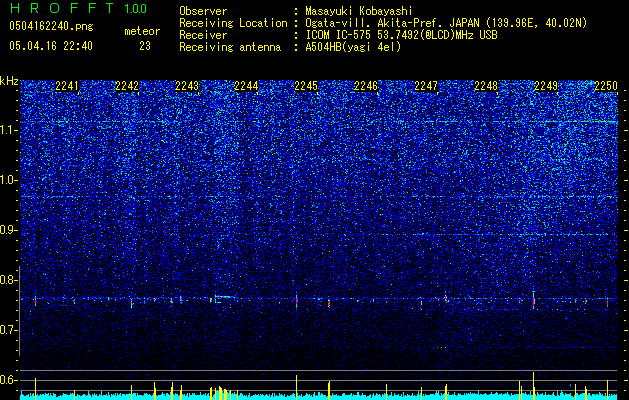Click observer name Masayuki Kobayashi

[x=359, y=11]
